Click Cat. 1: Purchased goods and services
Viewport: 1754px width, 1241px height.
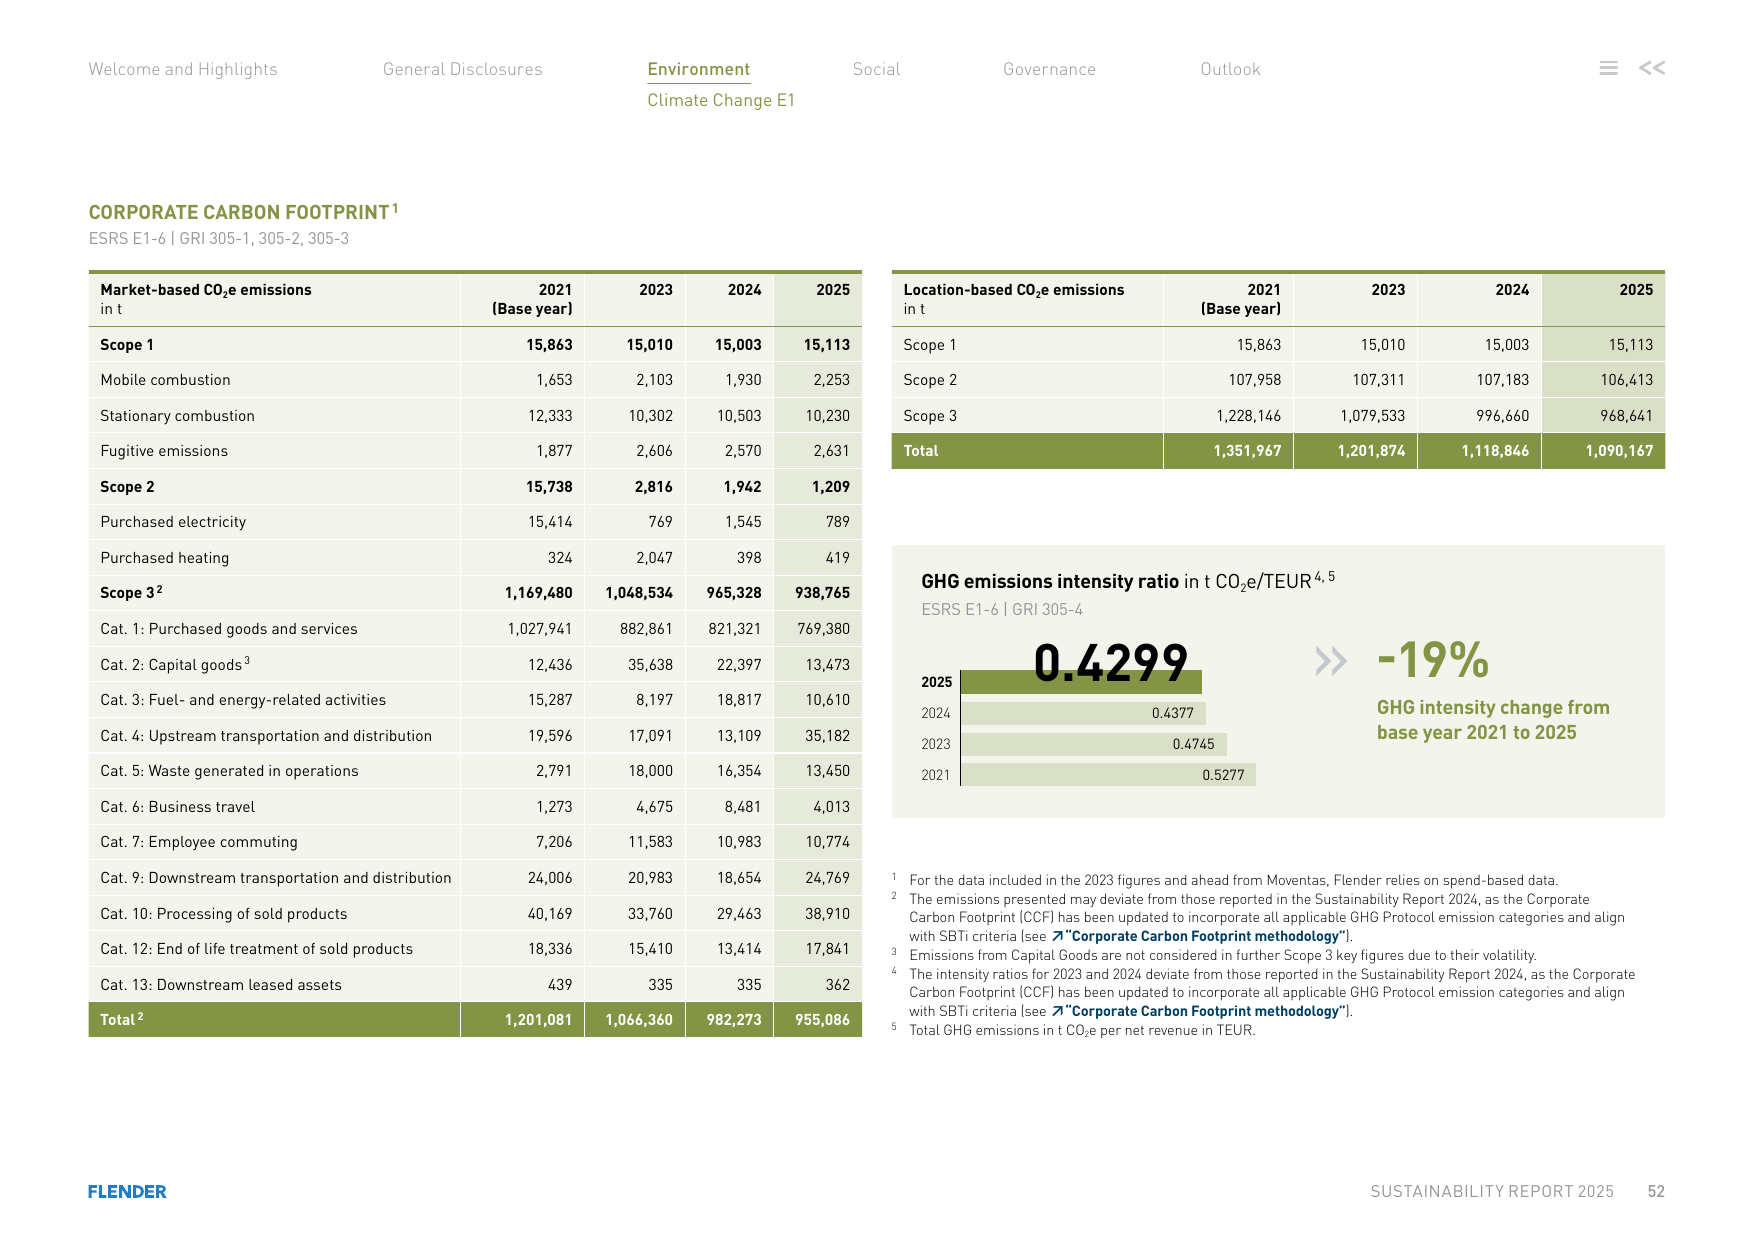[x=229, y=629]
